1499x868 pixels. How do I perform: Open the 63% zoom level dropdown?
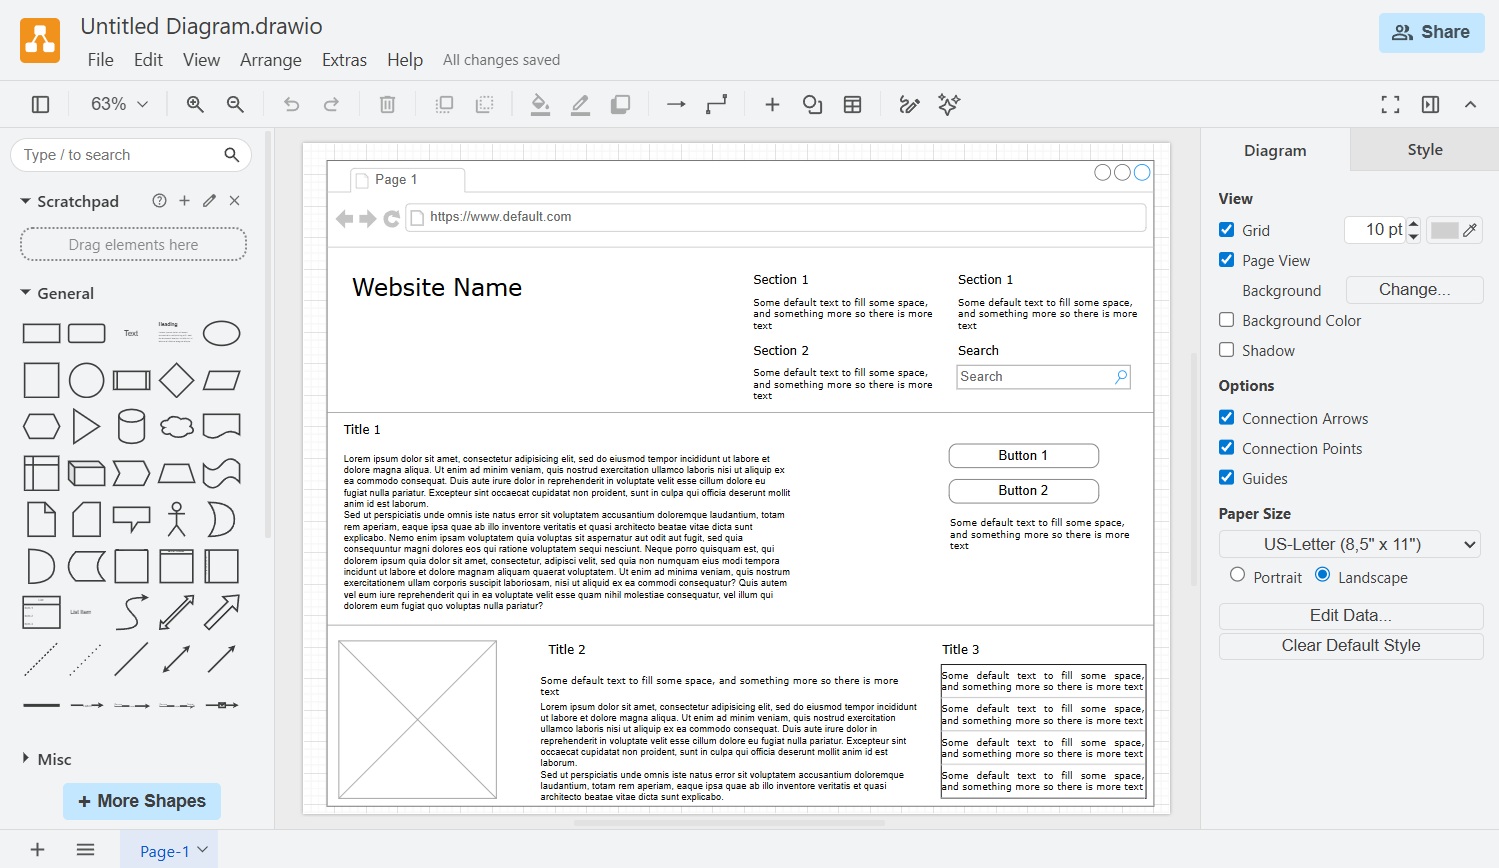click(119, 104)
